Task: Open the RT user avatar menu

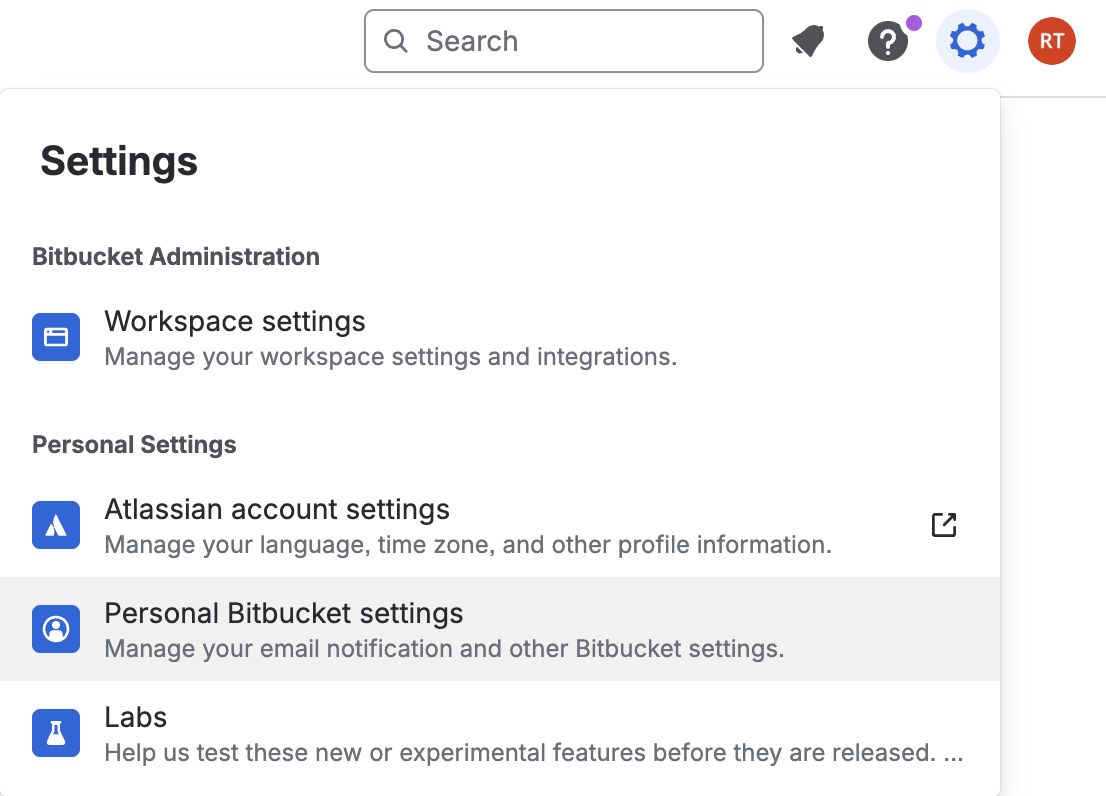Action: point(1051,42)
